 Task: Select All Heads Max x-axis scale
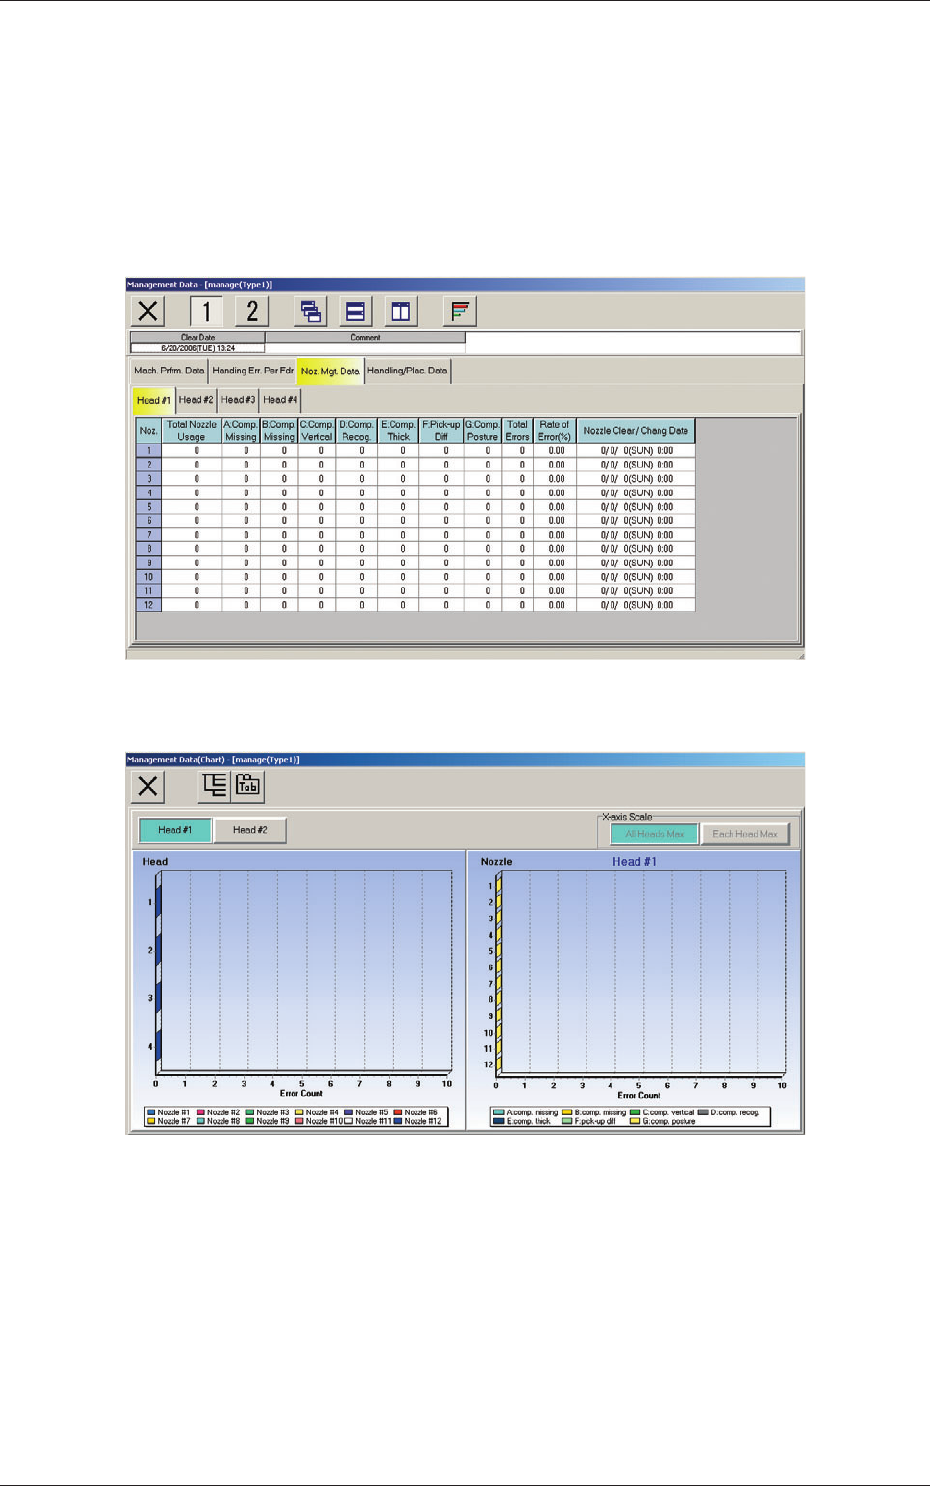655,834
